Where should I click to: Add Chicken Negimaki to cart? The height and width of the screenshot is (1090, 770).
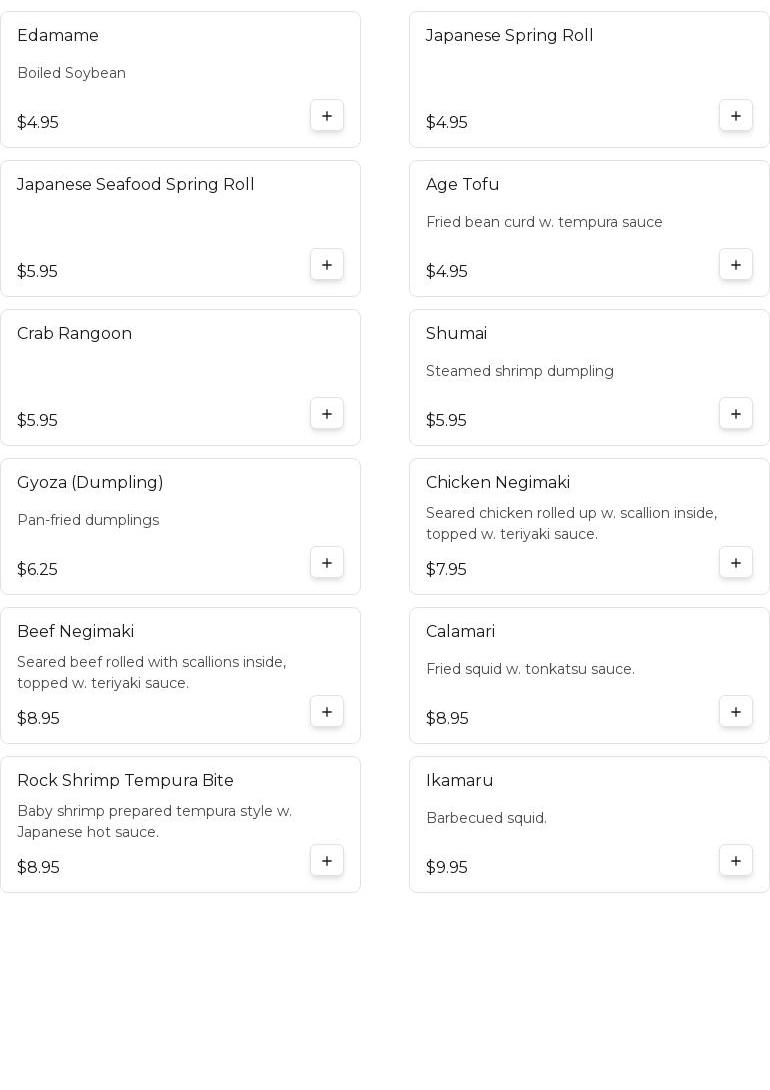coord(736,562)
